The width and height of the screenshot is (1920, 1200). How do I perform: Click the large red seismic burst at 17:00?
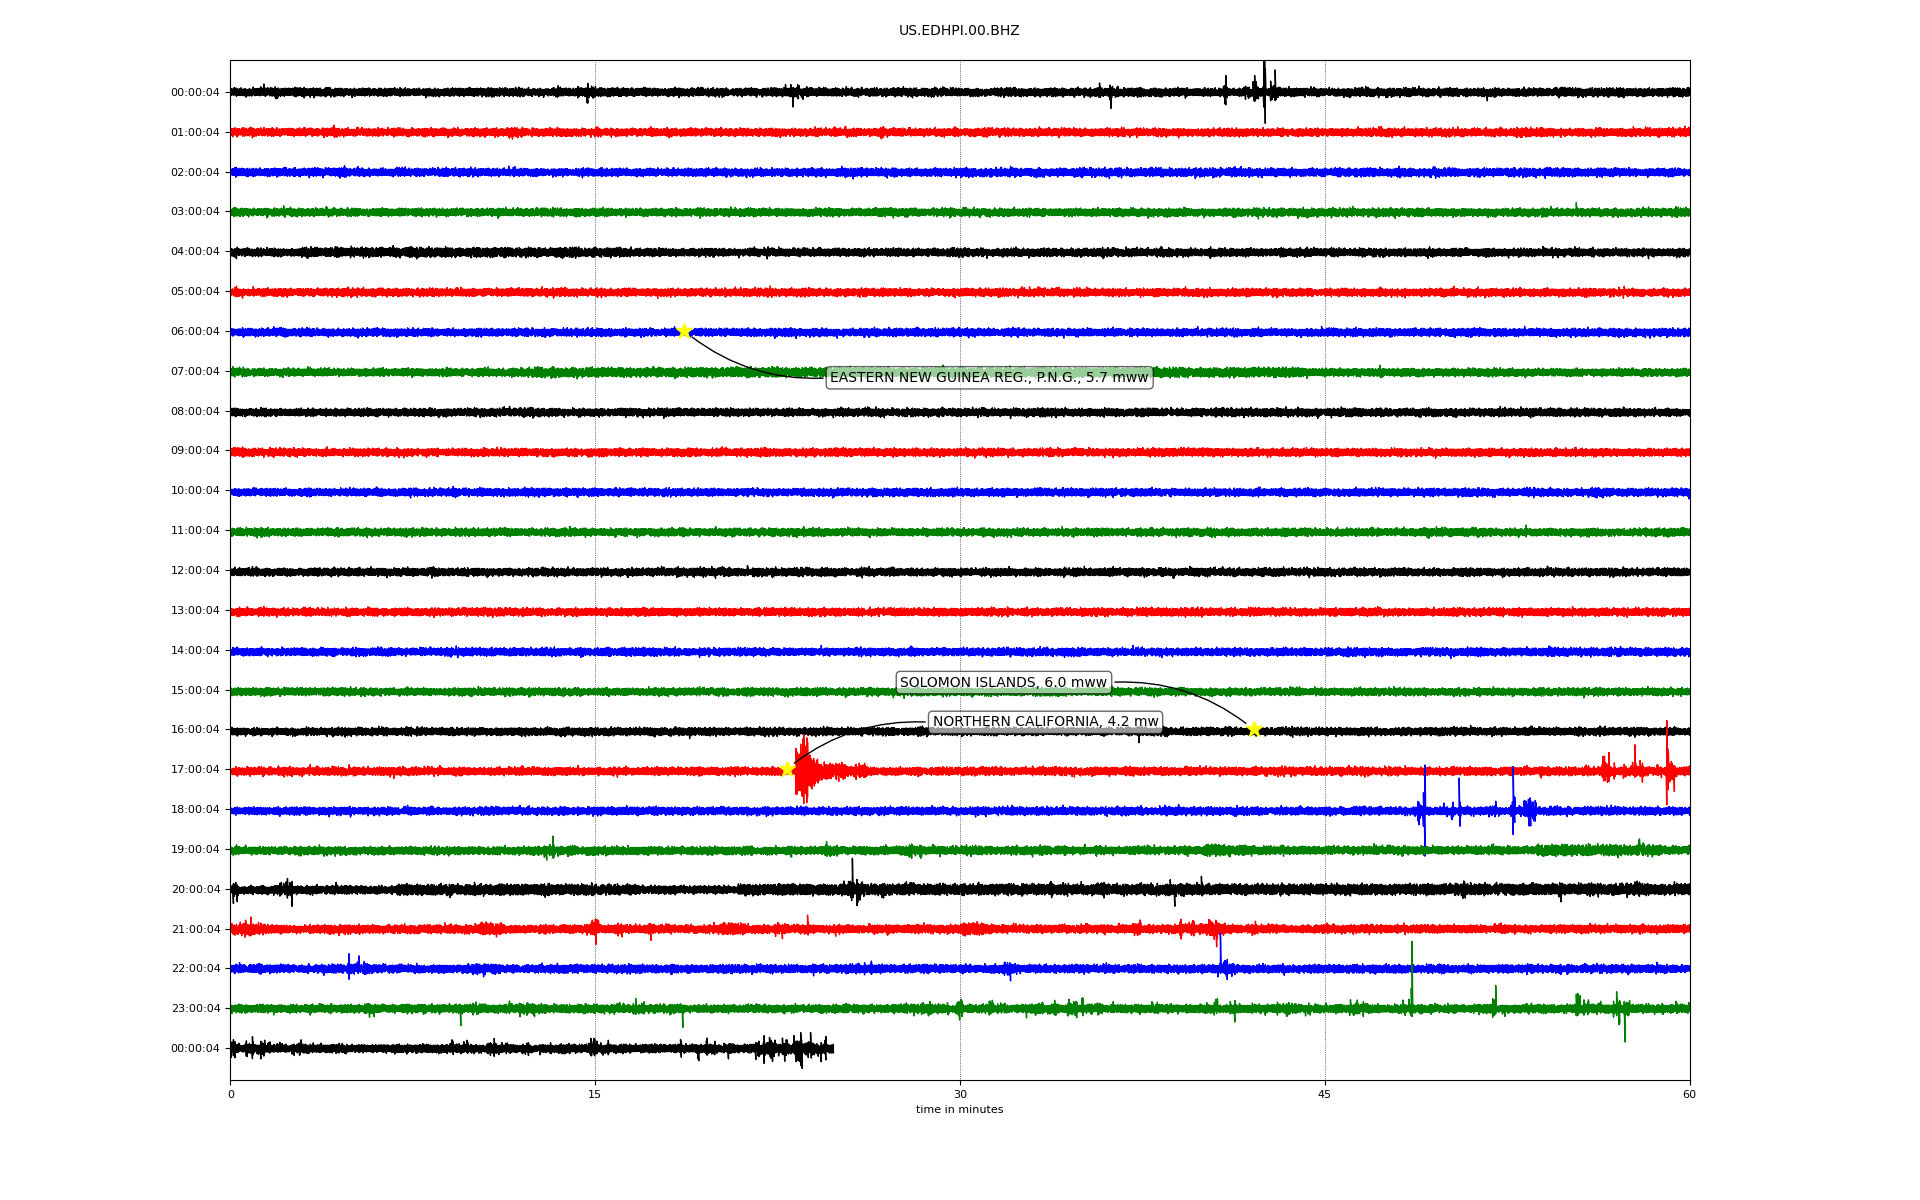pos(805,770)
